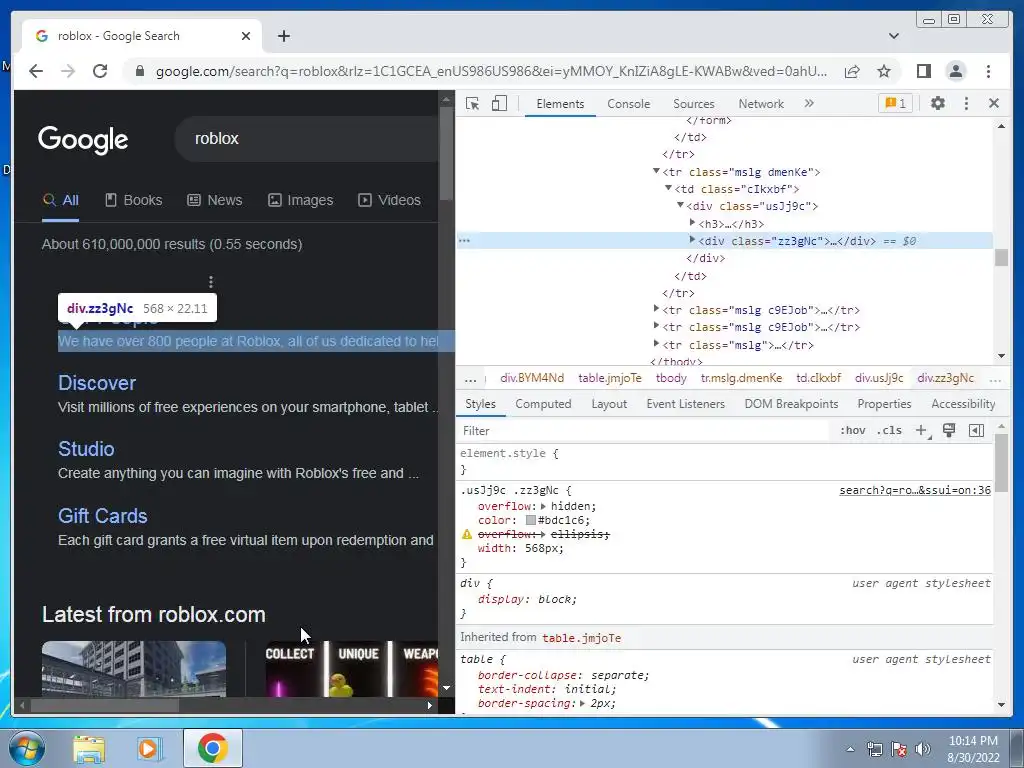Open color picker for #bdc1c6 swatch
The height and width of the screenshot is (768, 1024).
click(531, 520)
